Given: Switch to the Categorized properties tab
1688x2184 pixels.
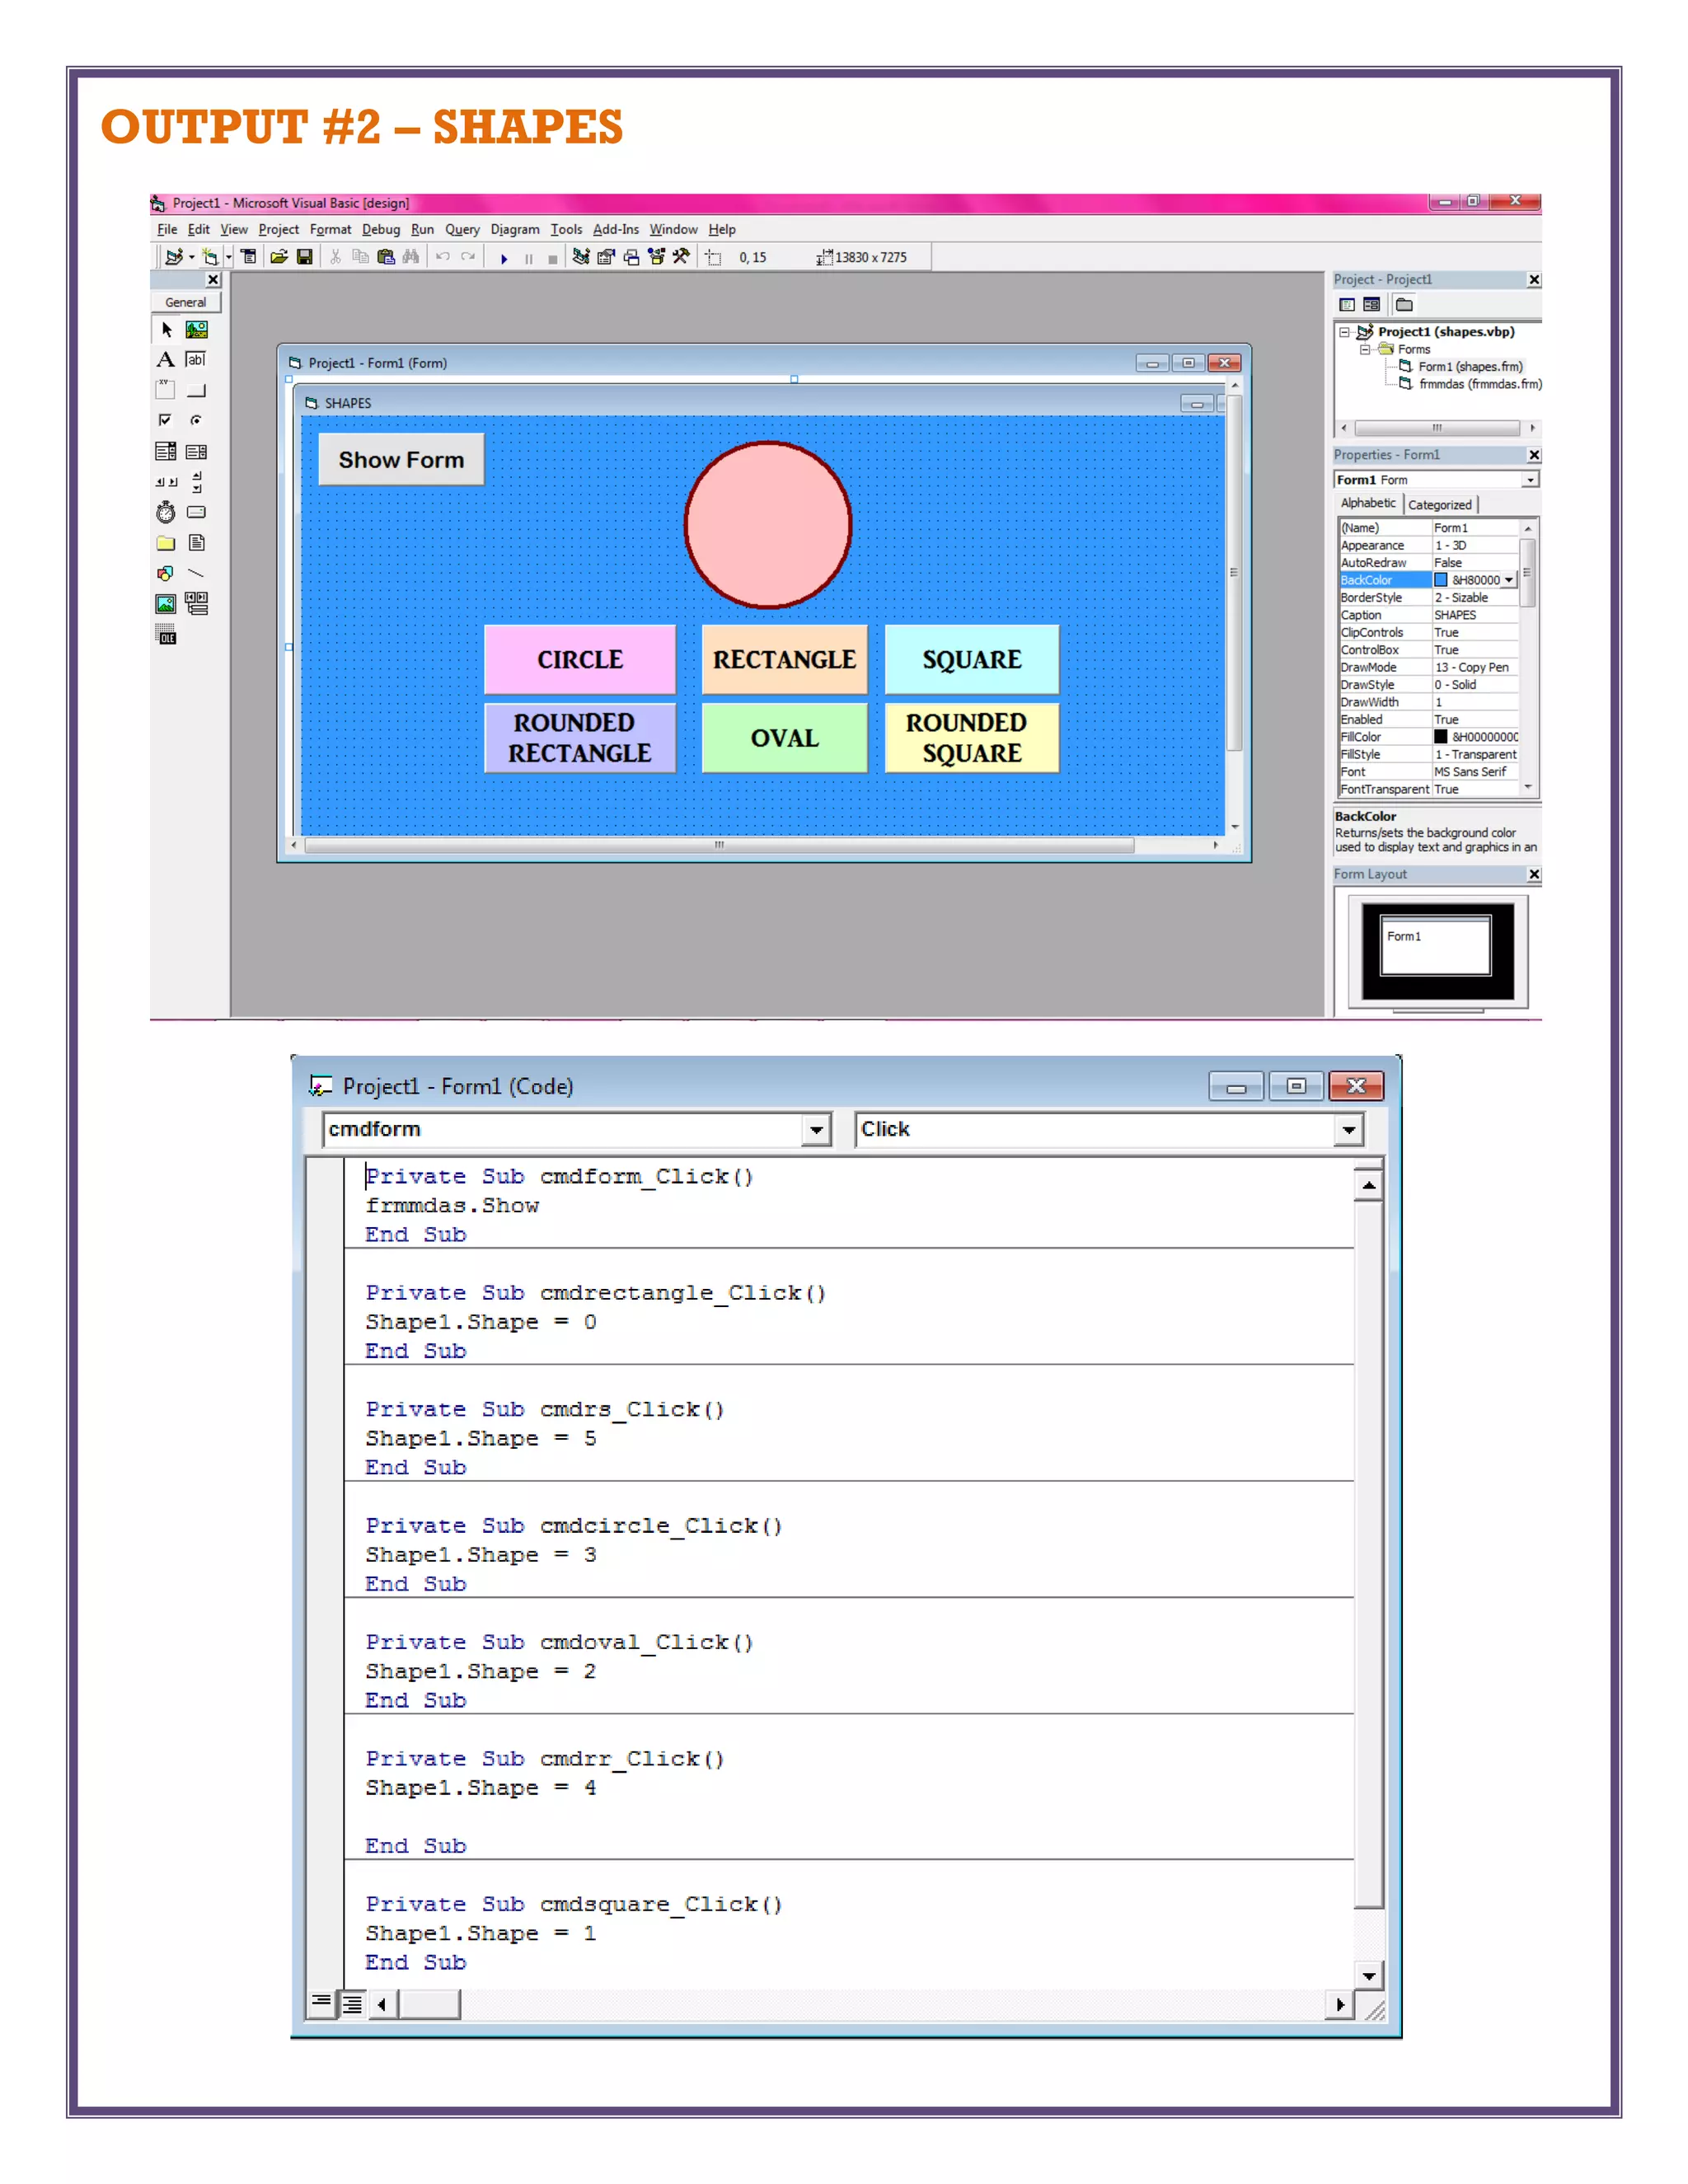Looking at the screenshot, I should (1439, 505).
